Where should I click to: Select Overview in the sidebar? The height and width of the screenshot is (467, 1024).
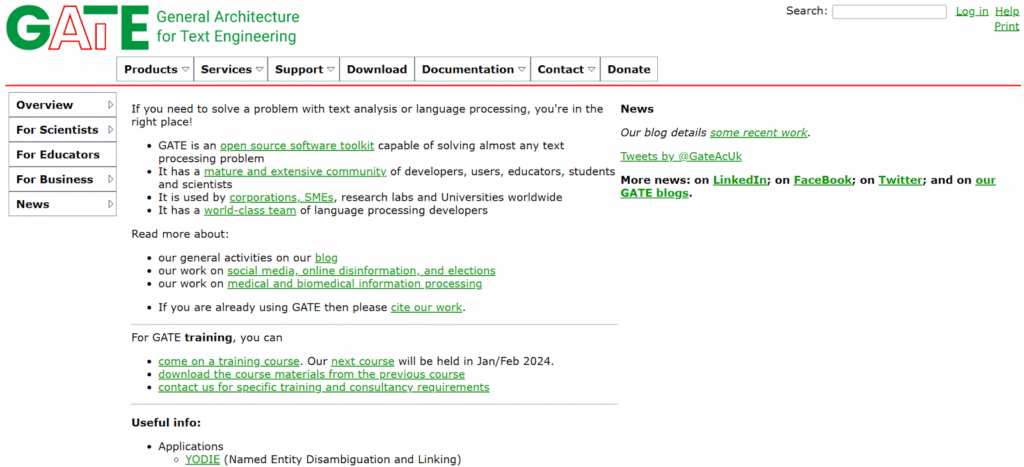click(x=62, y=105)
